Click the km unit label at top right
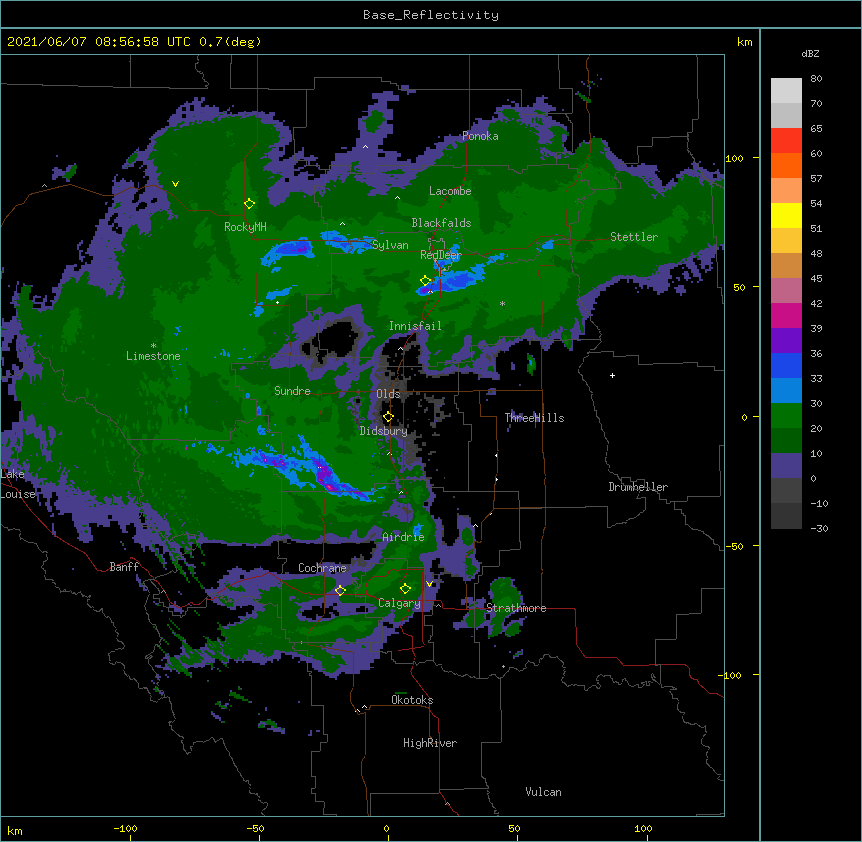862x842 pixels. (744, 42)
